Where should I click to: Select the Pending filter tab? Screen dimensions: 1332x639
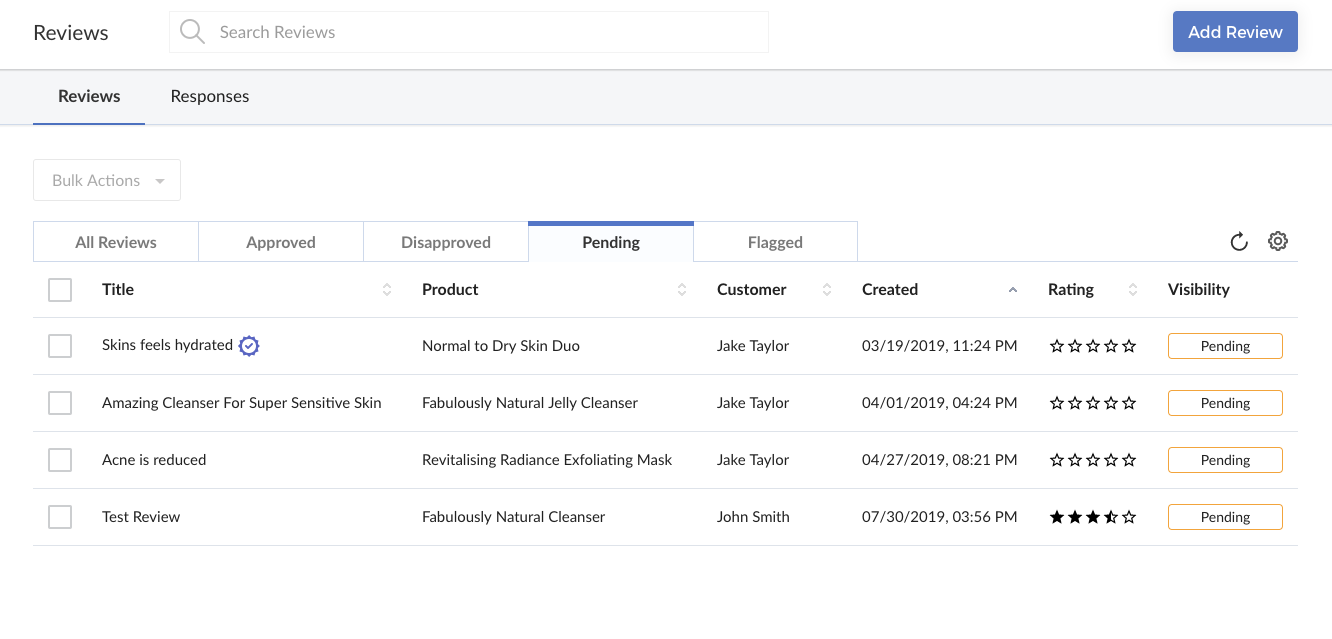coord(611,242)
